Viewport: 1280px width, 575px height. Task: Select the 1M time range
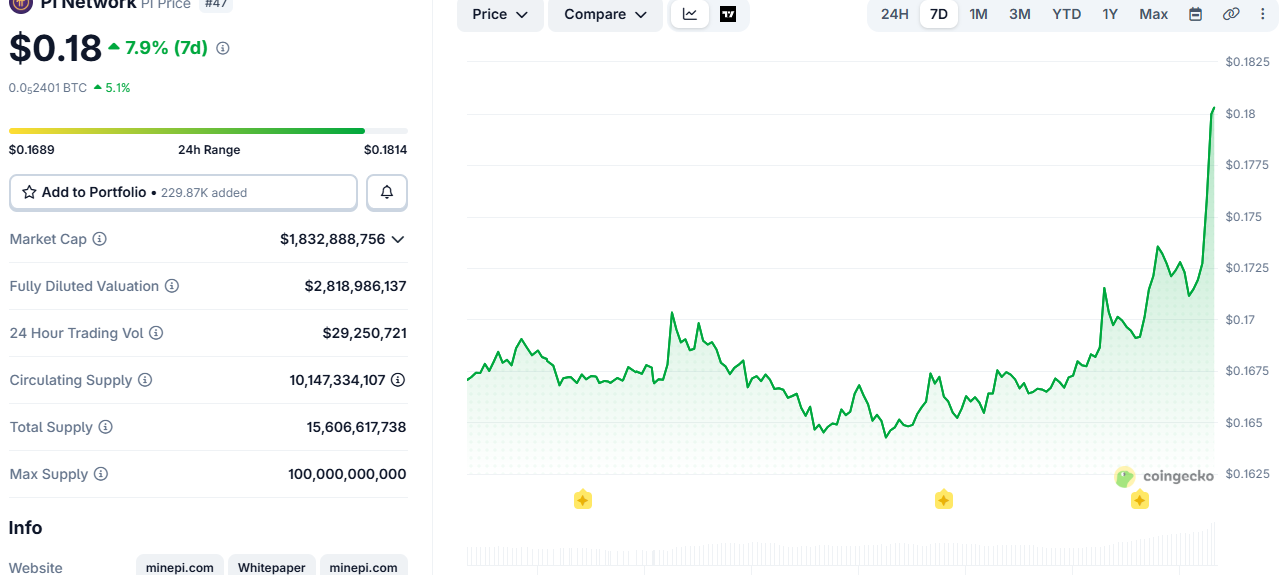[978, 14]
